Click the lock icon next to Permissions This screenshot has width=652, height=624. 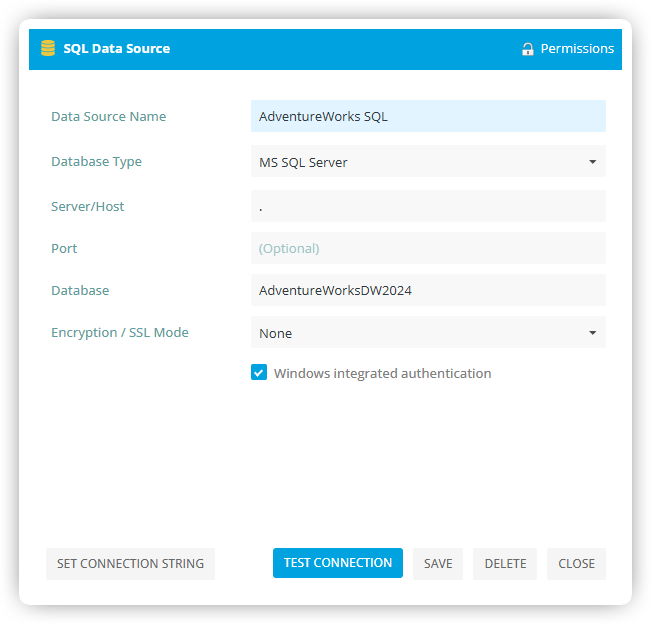click(x=528, y=49)
